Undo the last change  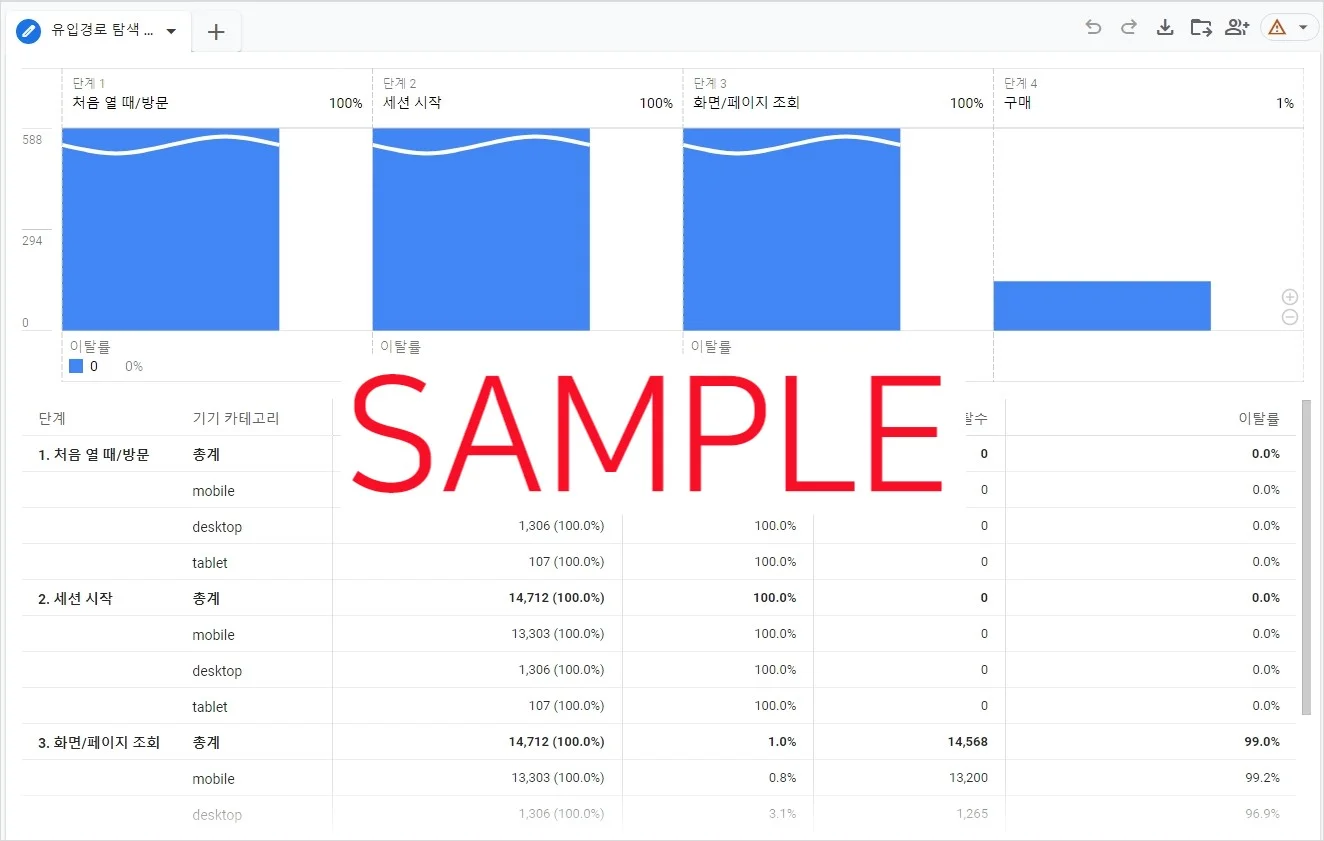1093,27
